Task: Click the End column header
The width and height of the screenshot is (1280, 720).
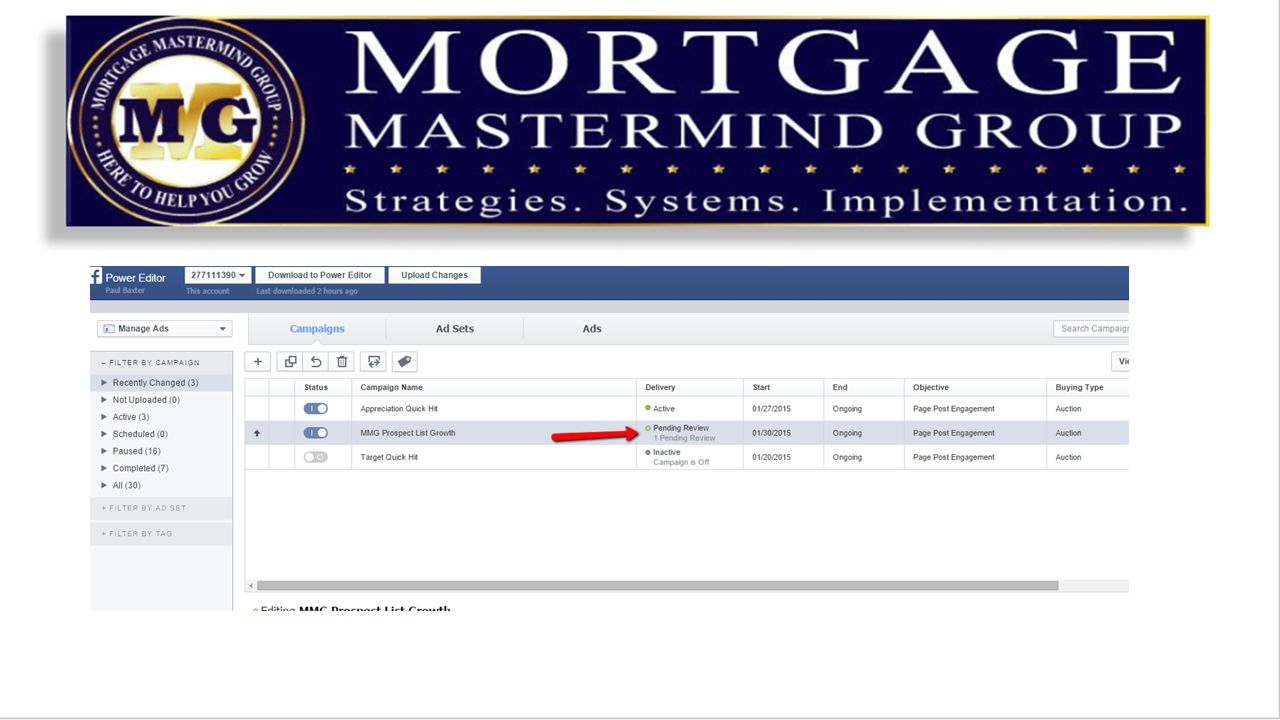Action: click(x=840, y=387)
